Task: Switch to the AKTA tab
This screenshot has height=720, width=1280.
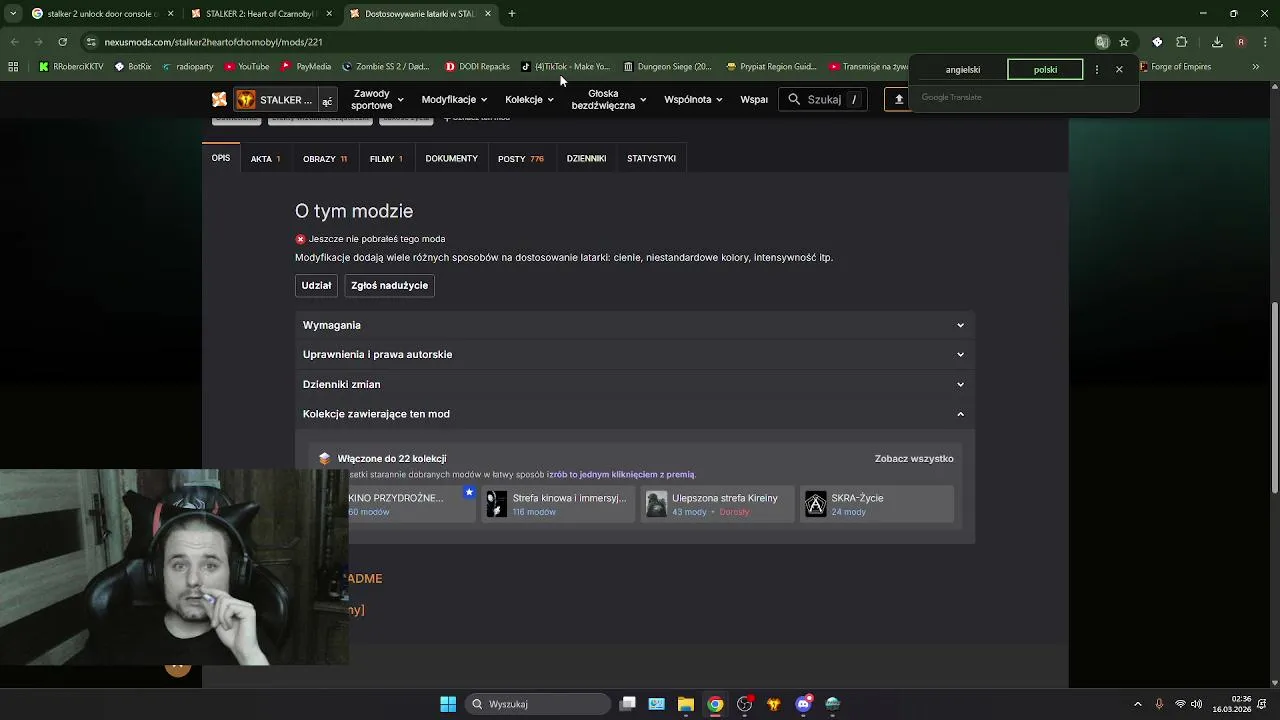Action: point(265,158)
